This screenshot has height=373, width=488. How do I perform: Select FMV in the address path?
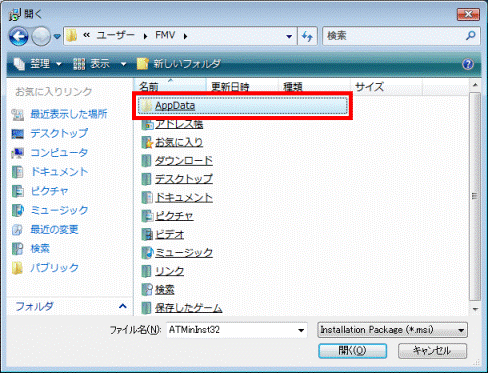point(165,35)
